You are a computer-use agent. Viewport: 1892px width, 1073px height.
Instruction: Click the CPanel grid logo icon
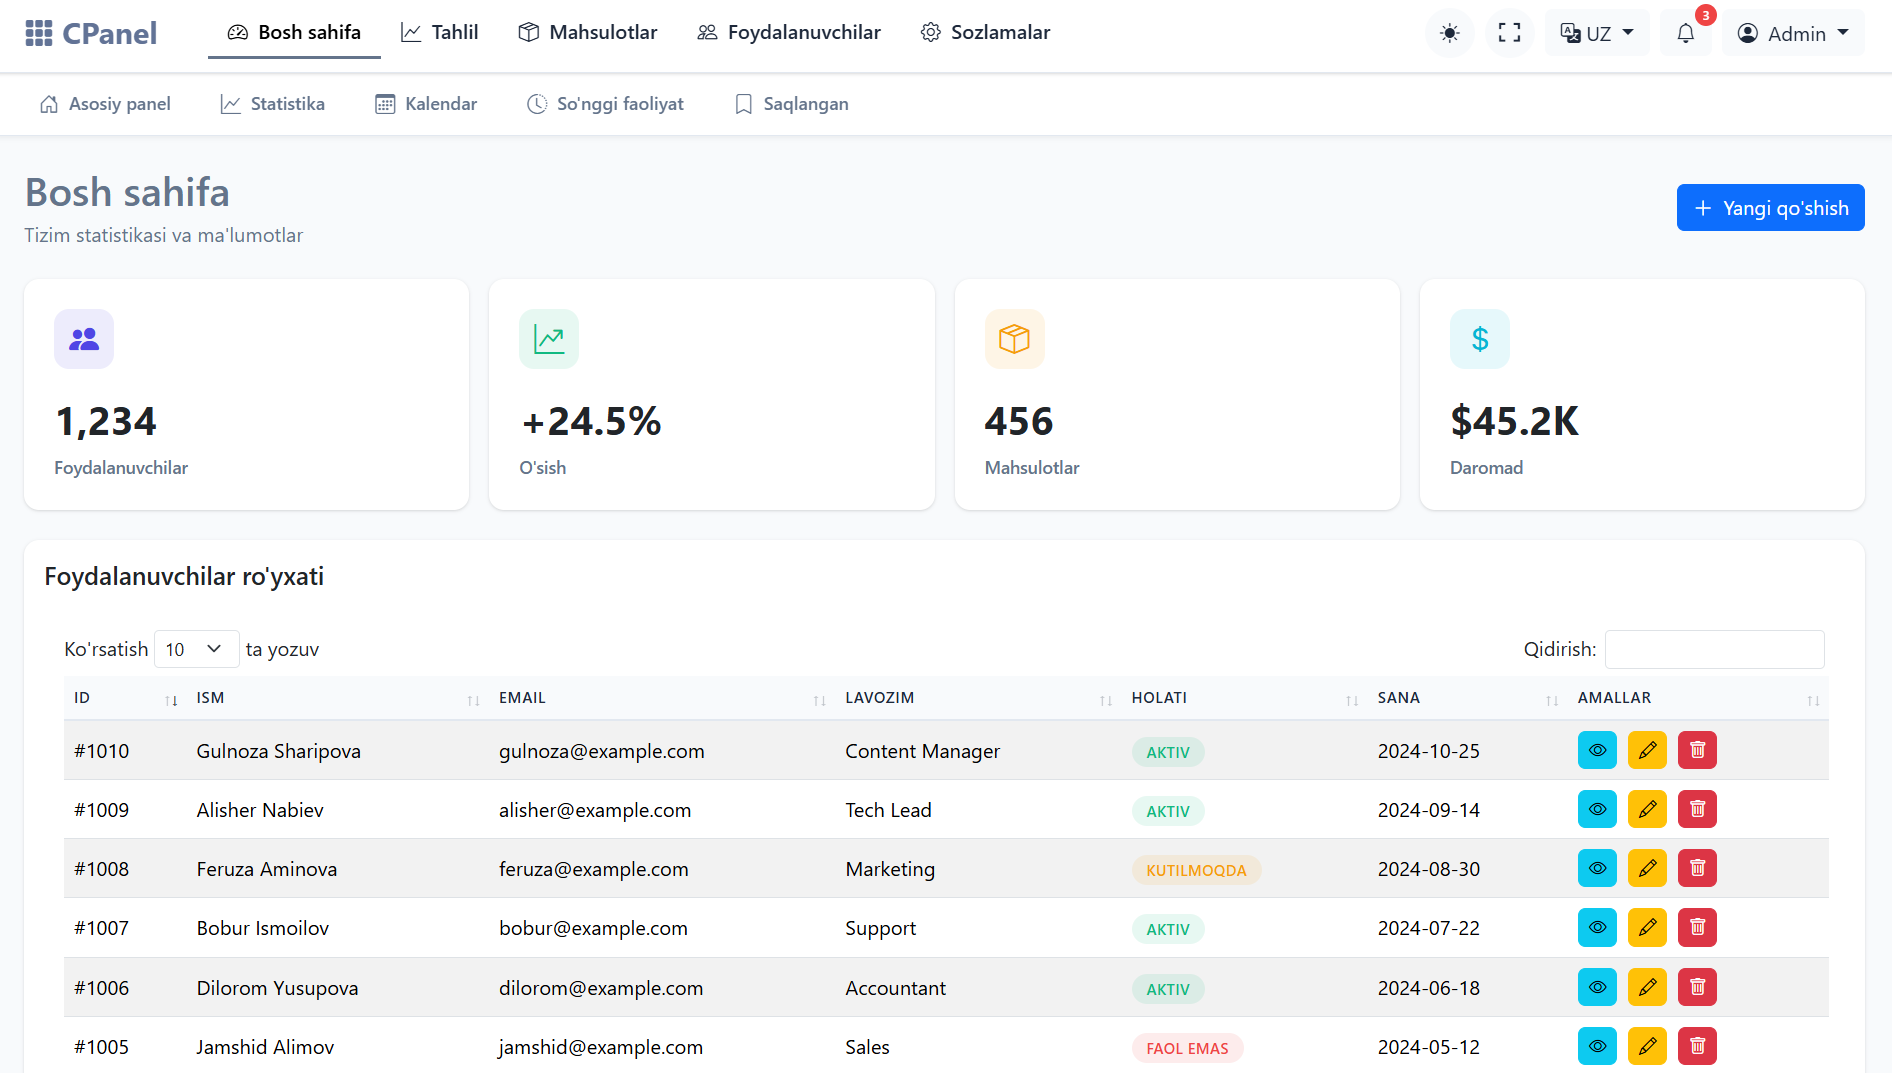click(x=39, y=34)
